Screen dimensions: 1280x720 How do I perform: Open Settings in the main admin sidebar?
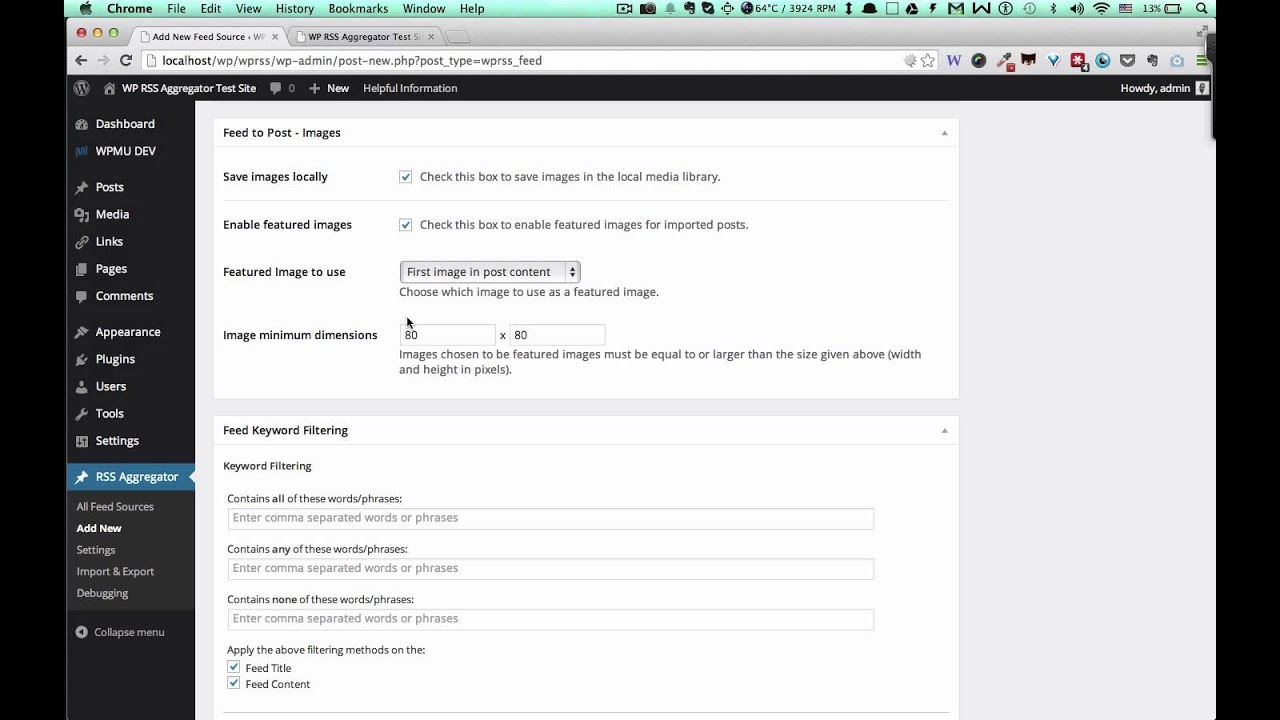coord(117,441)
